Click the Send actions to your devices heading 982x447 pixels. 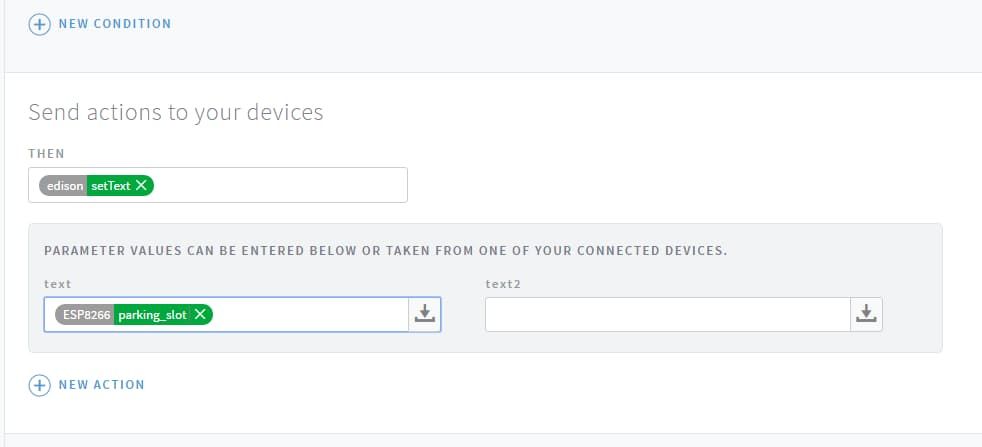[x=176, y=112]
